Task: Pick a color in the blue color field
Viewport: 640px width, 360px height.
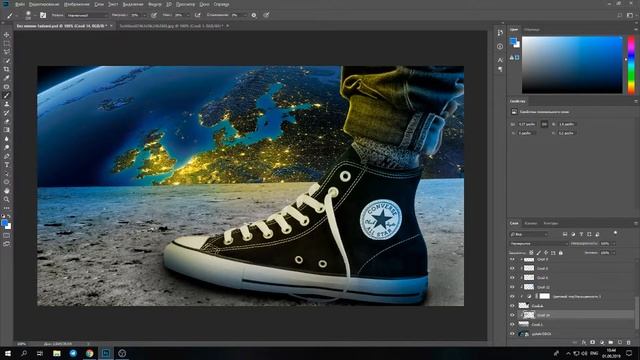Action: (572, 65)
